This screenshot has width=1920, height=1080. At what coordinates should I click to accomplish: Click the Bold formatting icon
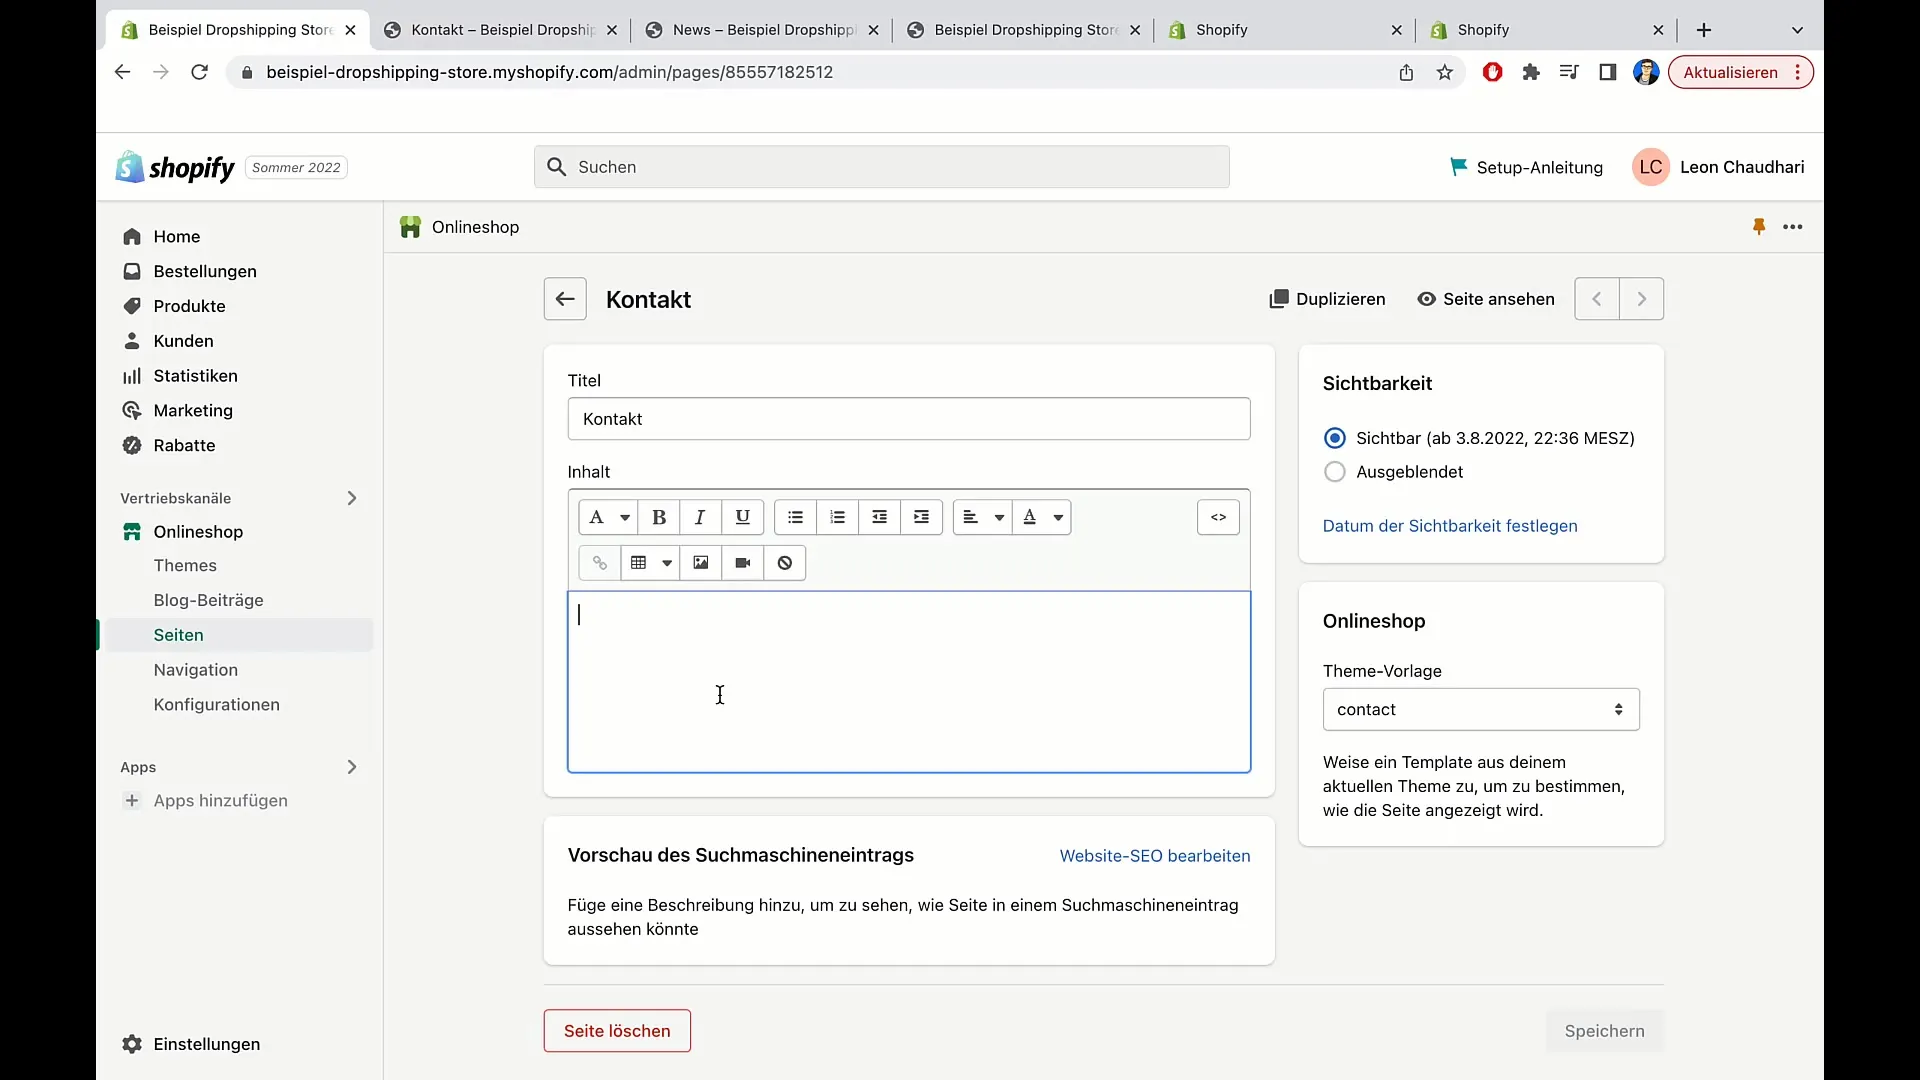(658, 516)
